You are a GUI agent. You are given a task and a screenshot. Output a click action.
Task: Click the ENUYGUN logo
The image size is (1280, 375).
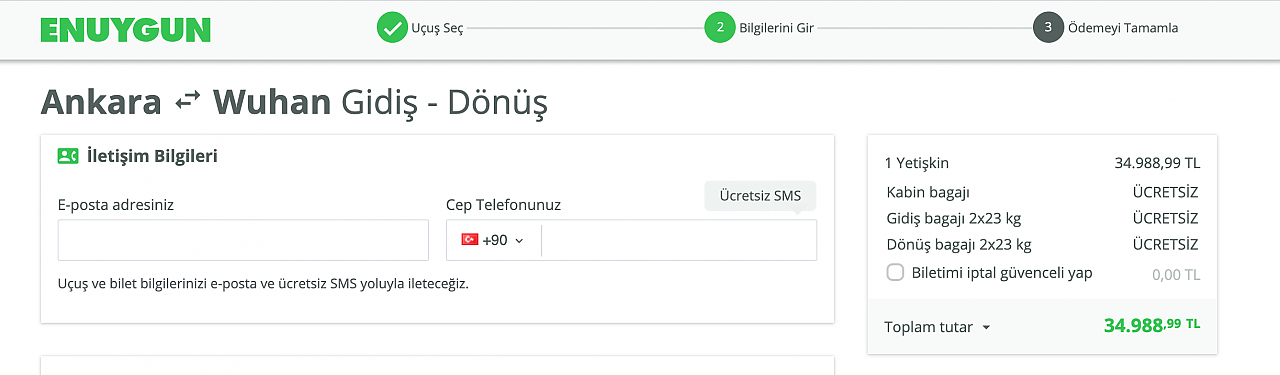[126, 29]
